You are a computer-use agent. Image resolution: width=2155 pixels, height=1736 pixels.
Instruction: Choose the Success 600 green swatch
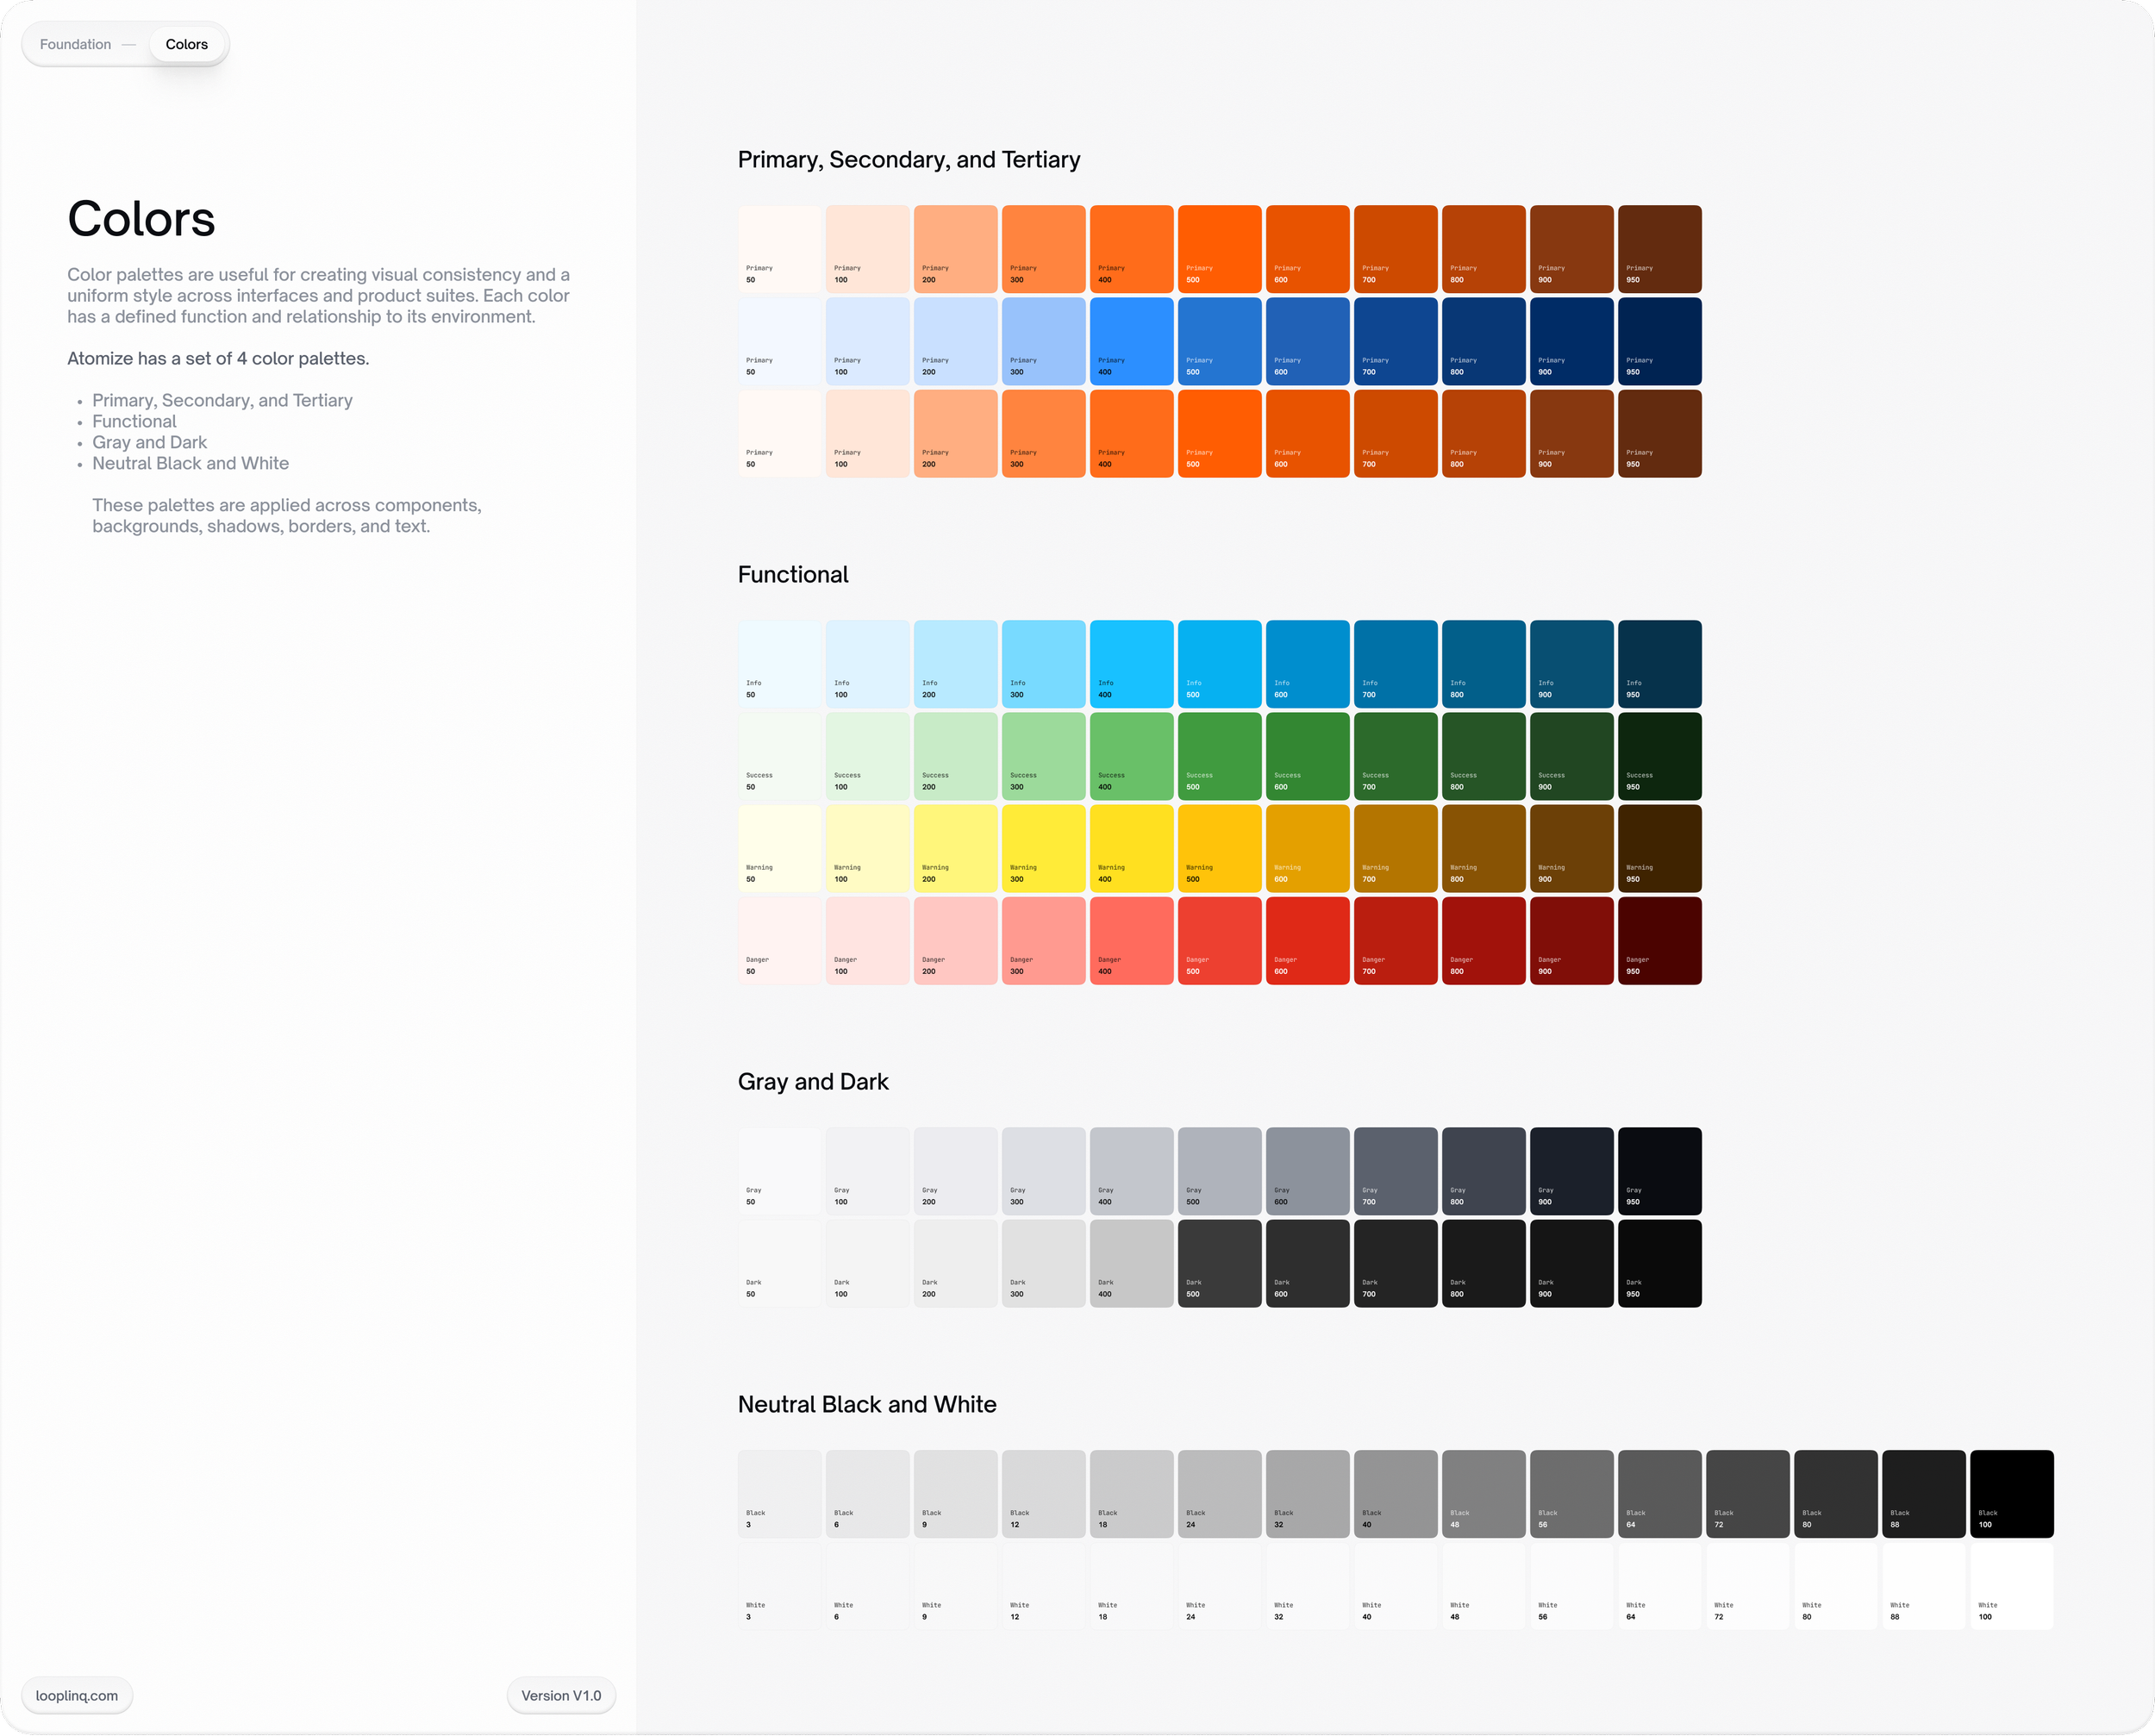[x=1307, y=756]
